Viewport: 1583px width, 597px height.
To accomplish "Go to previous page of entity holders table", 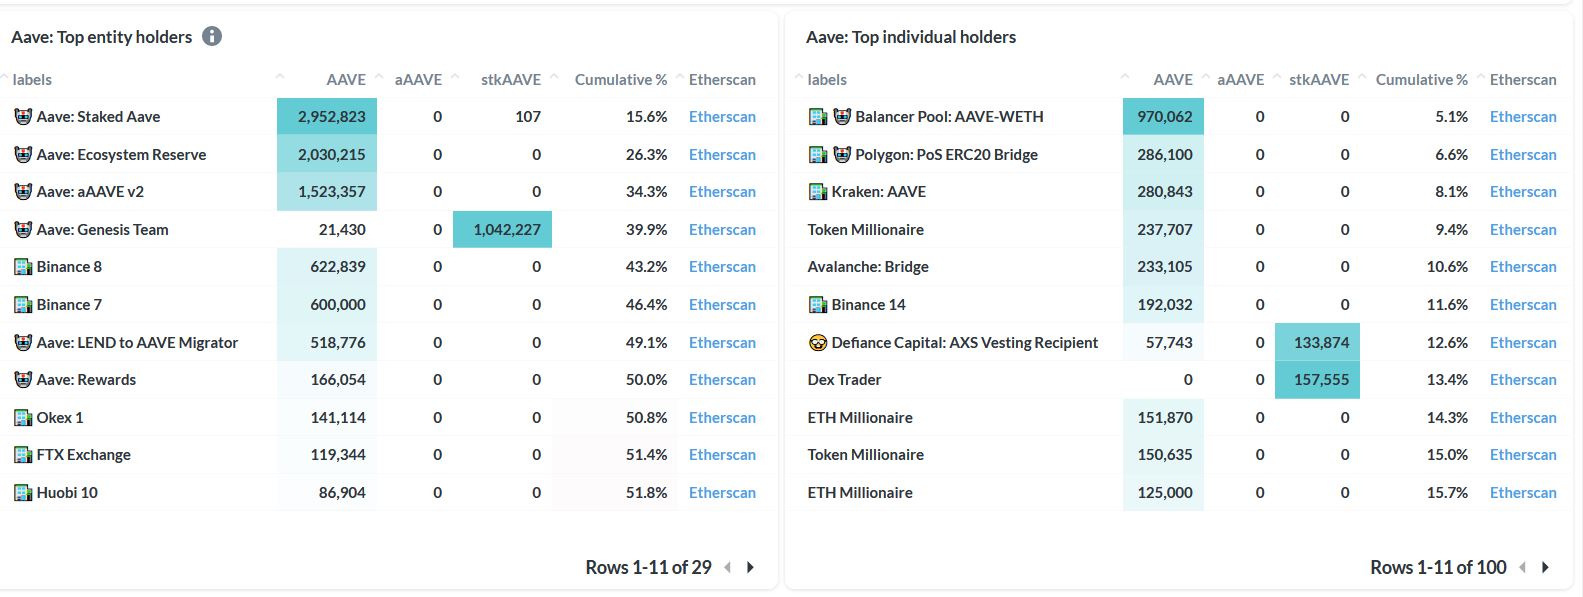I will tap(727, 567).
